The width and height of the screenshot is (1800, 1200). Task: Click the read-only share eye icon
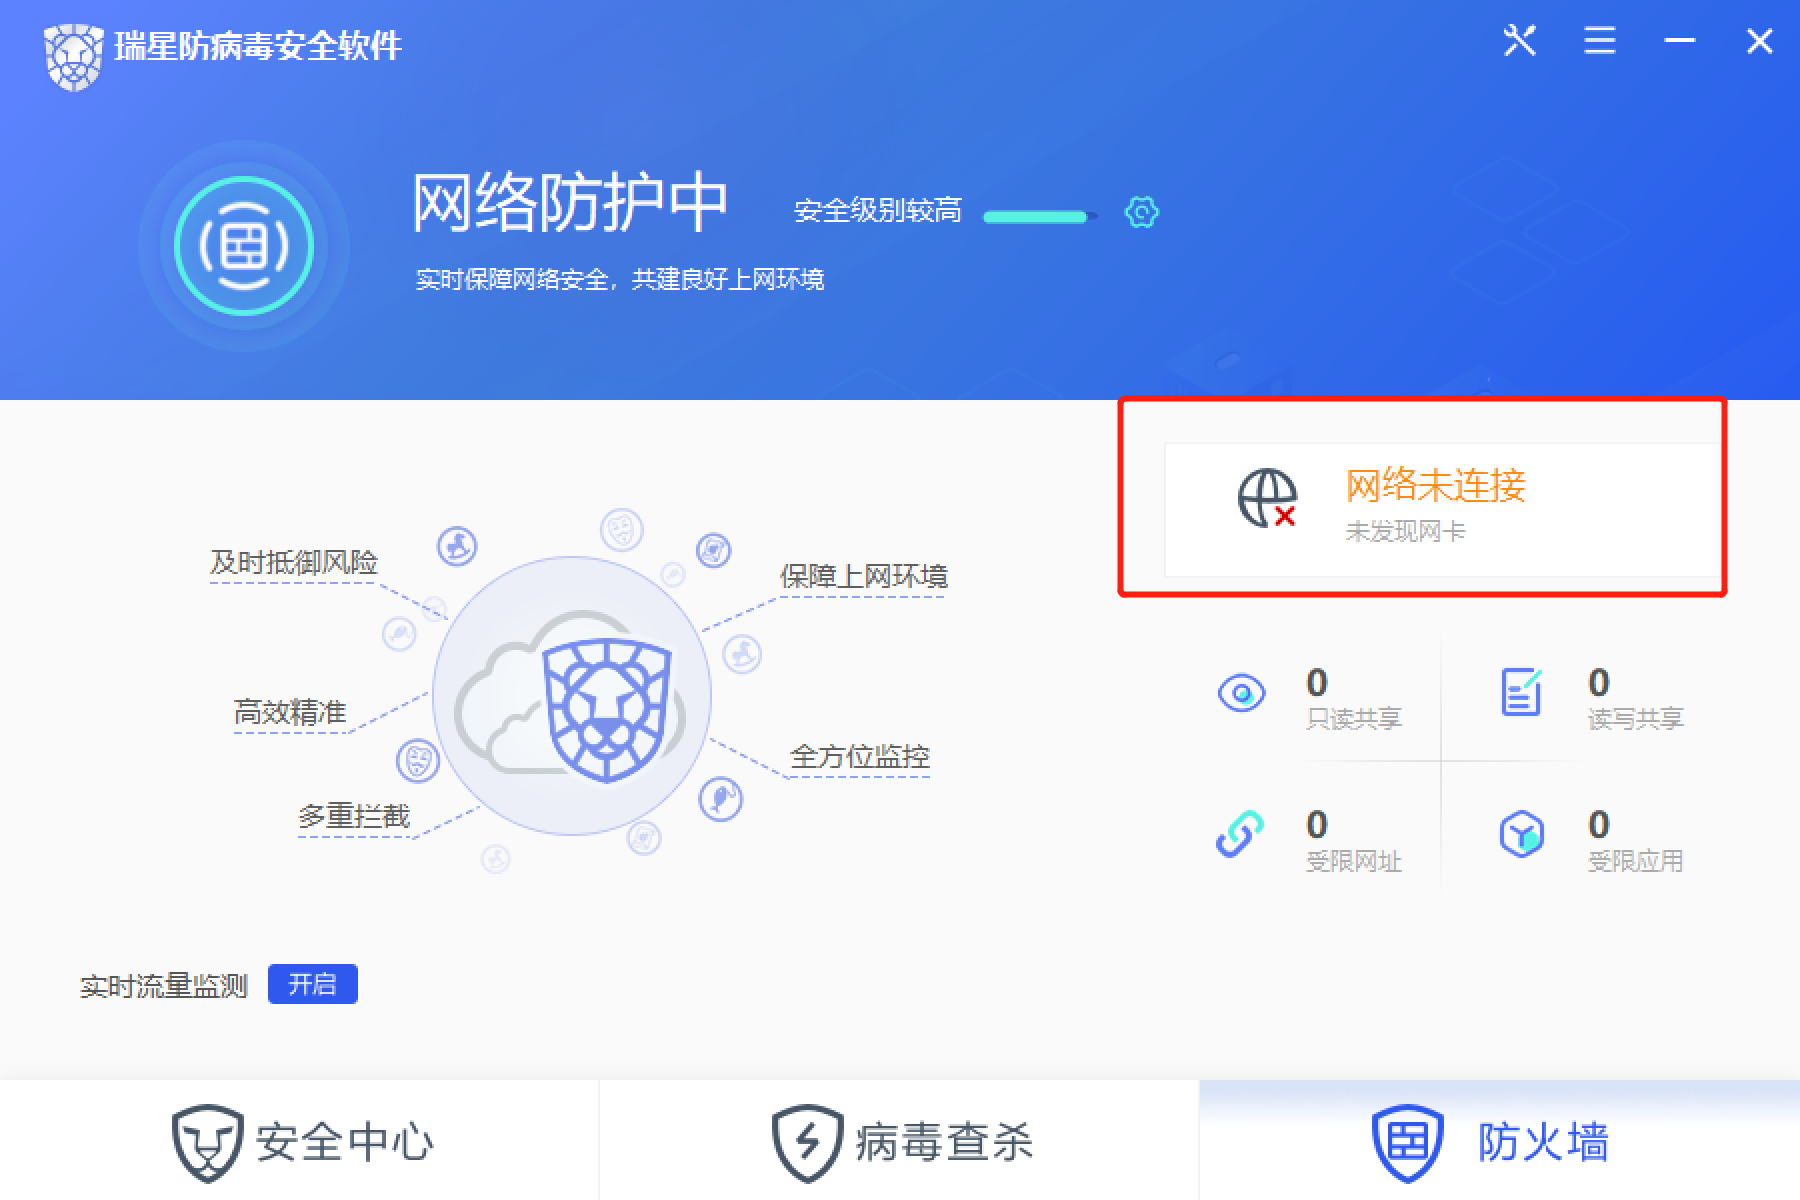(1241, 693)
